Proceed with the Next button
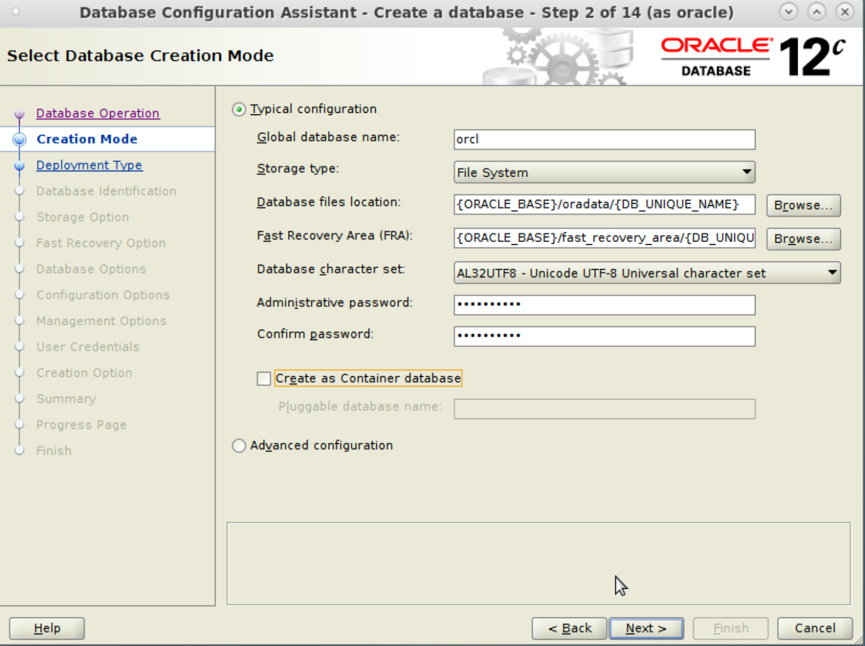The image size is (865, 646). [646, 628]
